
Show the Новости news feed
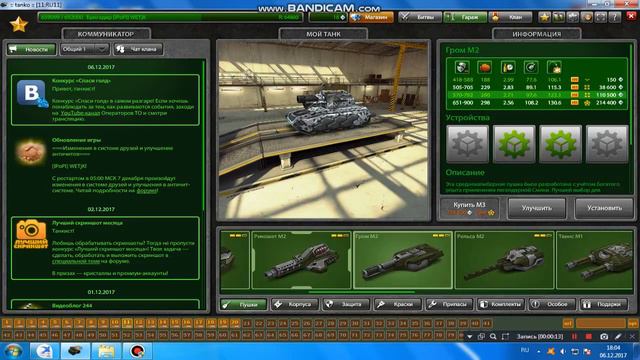click(x=31, y=49)
